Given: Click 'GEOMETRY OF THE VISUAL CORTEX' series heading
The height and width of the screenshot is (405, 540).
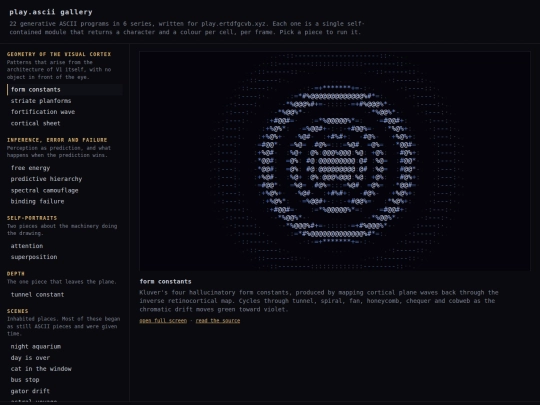Looking at the screenshot, I should [59, 54].
